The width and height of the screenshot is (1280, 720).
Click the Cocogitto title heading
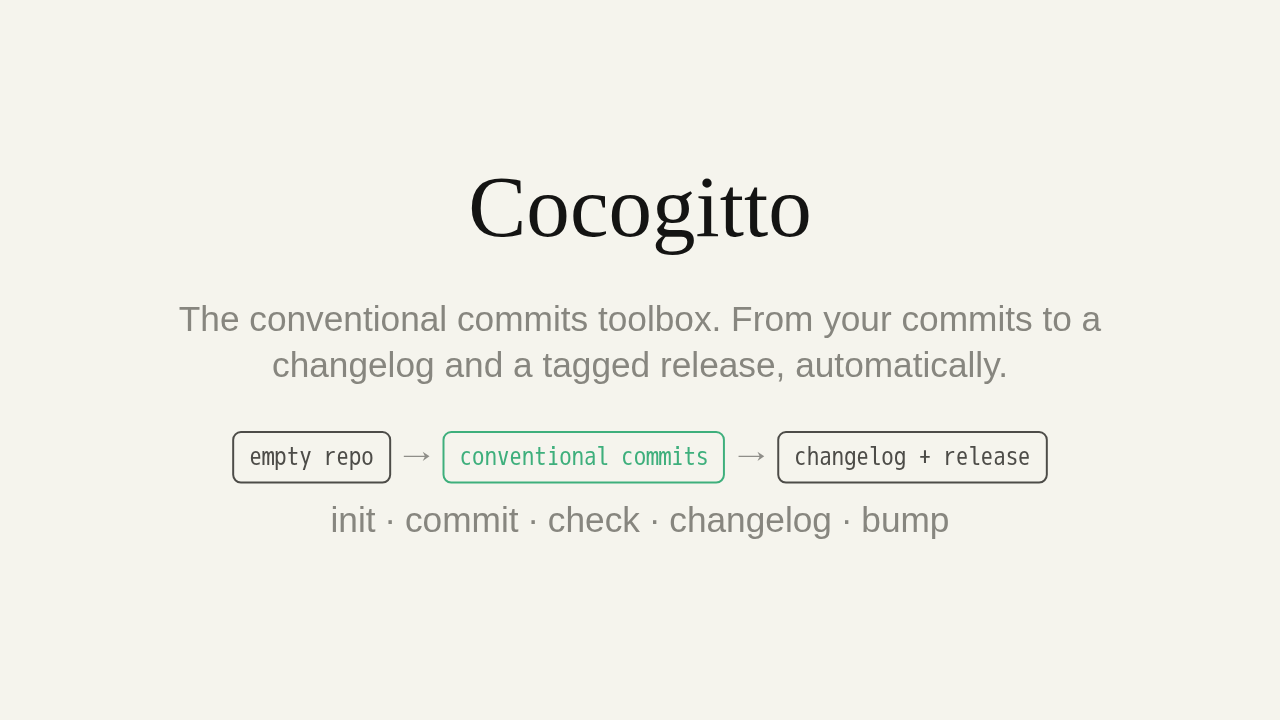click(x=640, y=208)
